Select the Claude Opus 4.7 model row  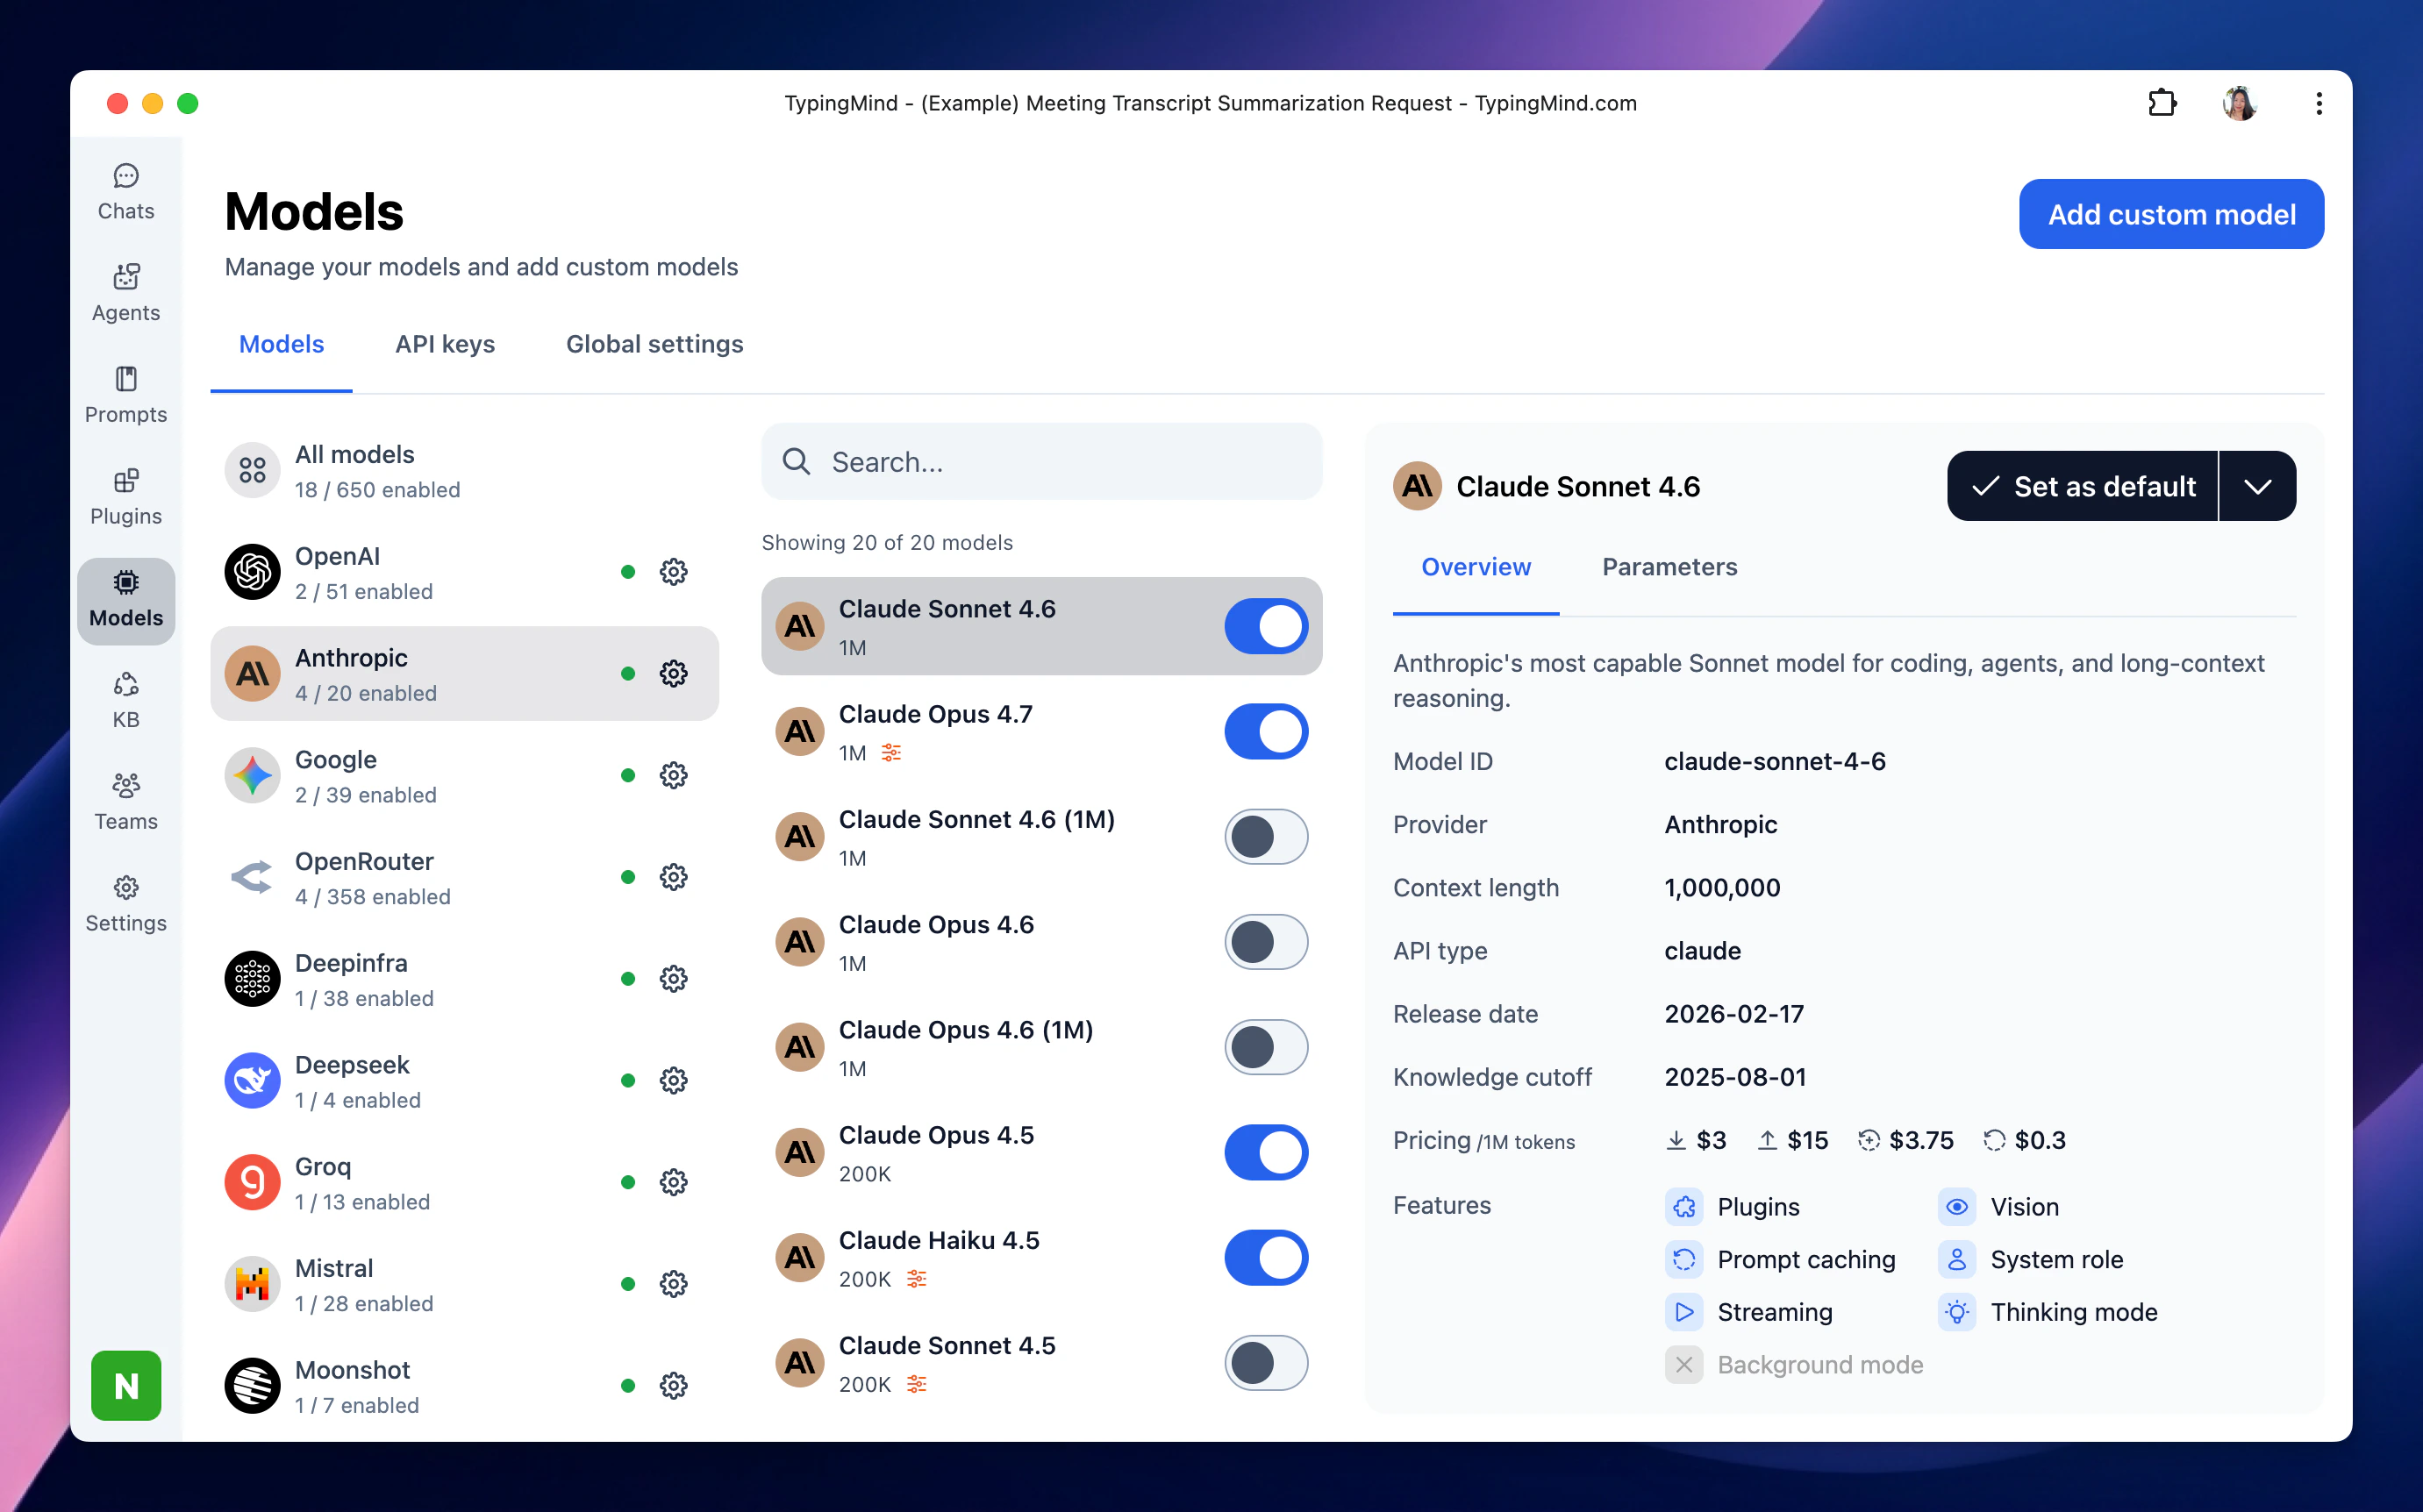pos(1042,732)
